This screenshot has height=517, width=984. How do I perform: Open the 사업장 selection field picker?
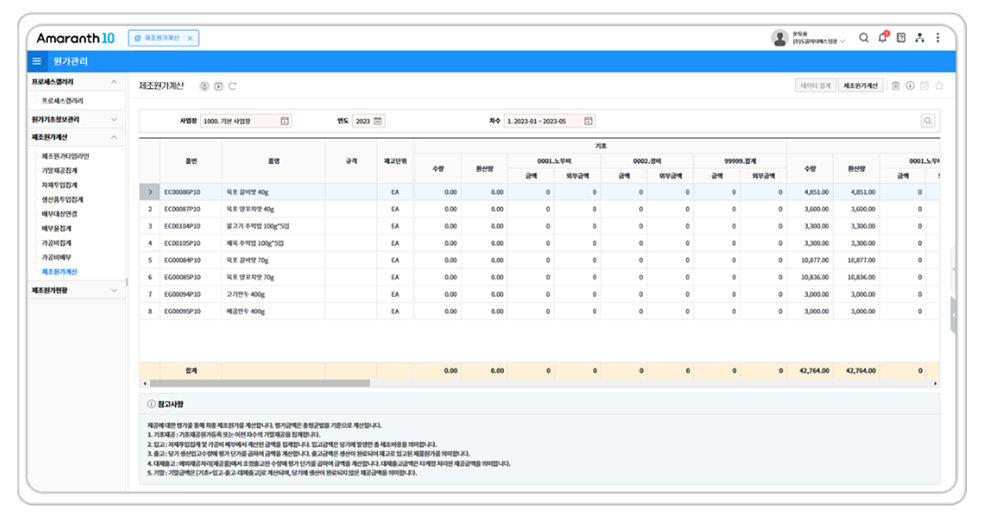[x=284, y=121]
